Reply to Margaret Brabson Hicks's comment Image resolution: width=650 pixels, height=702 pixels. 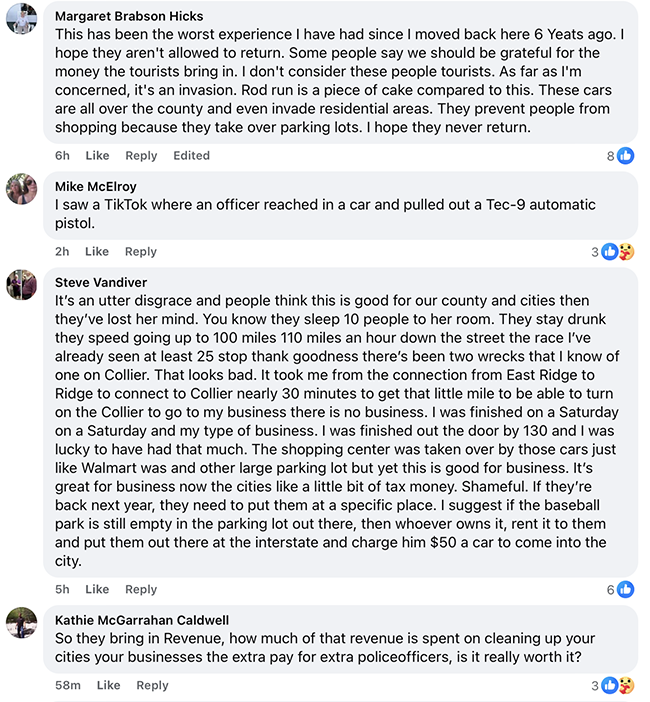(141, 156)
